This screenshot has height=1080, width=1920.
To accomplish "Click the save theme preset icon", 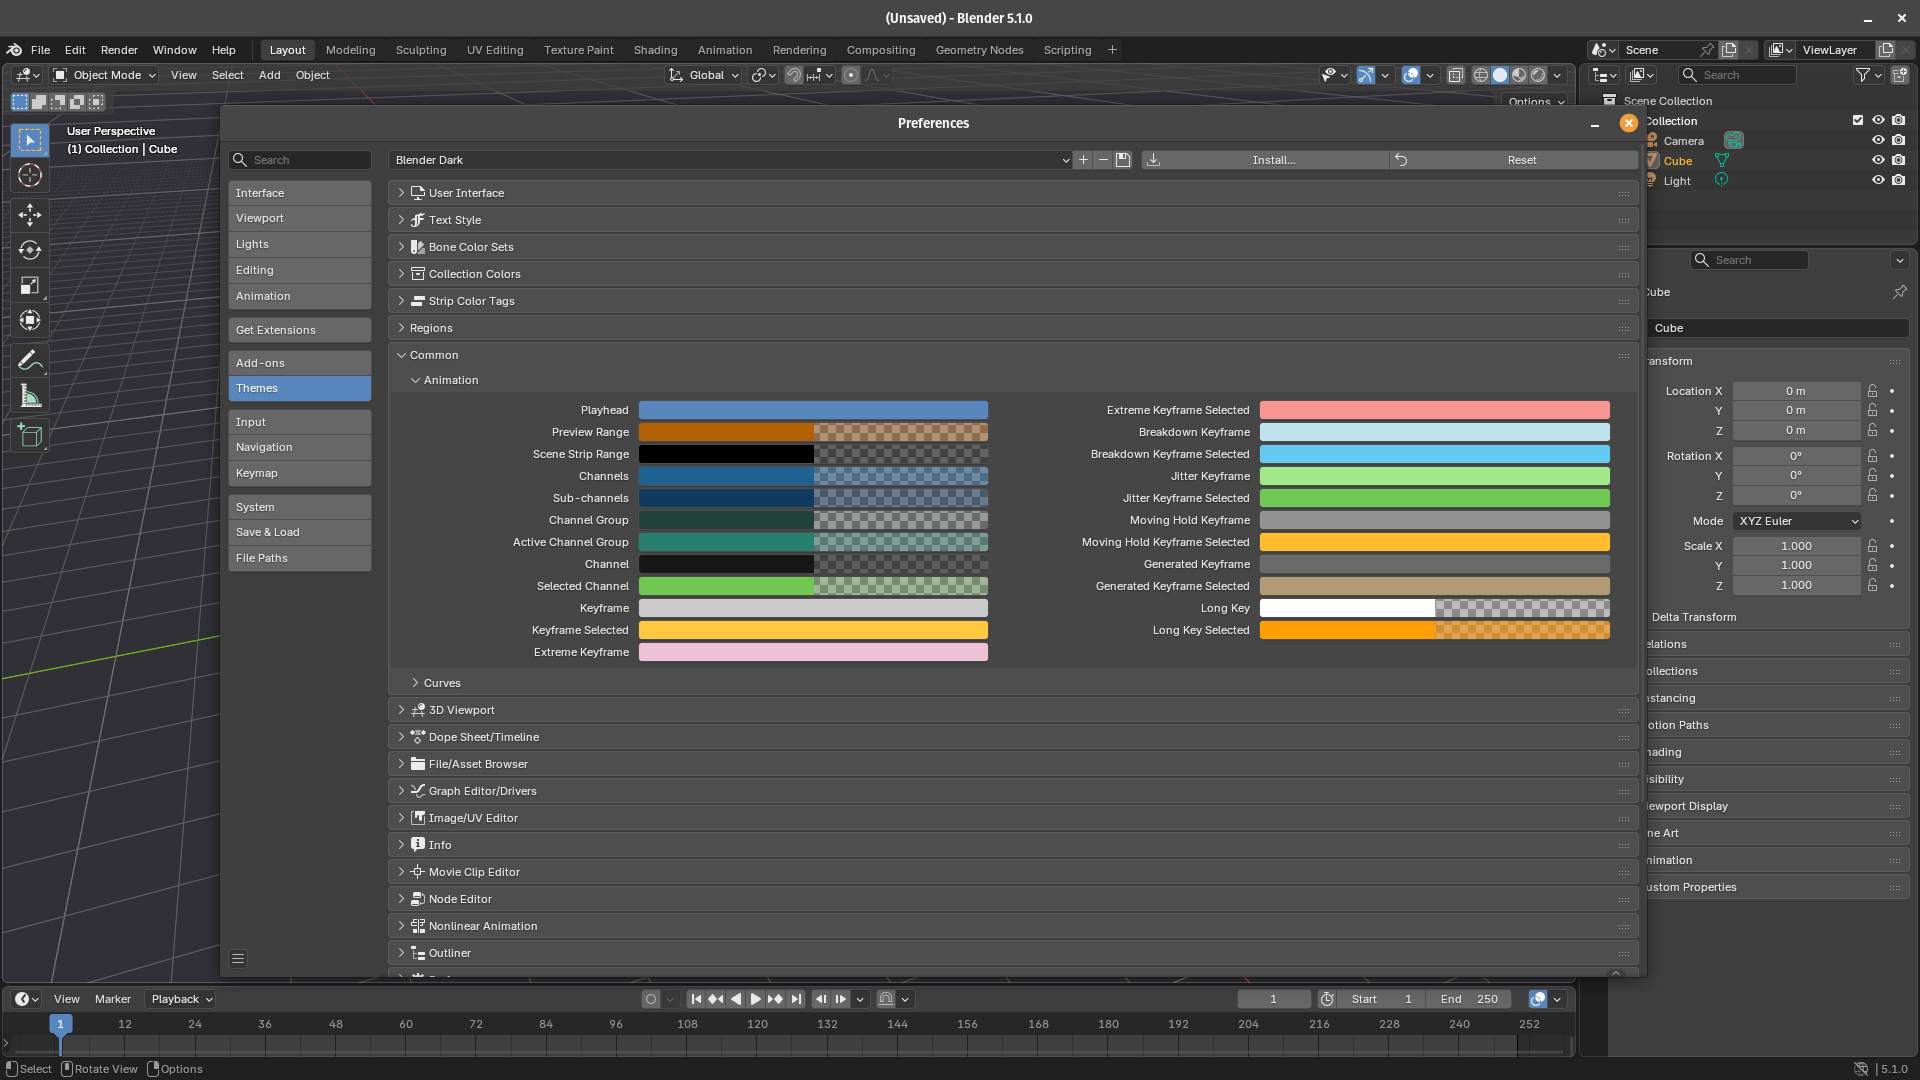I will [1123, 160].
